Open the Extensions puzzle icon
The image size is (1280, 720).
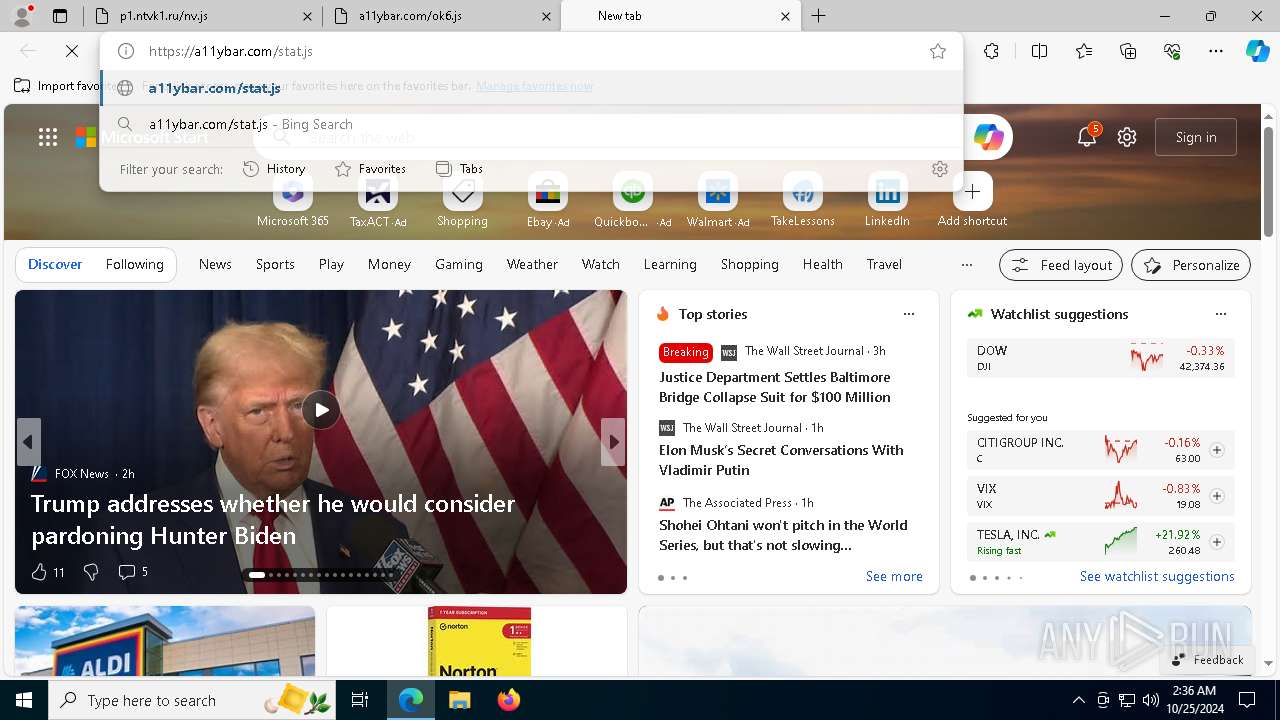pyautogui.click(x=991, y=51)
